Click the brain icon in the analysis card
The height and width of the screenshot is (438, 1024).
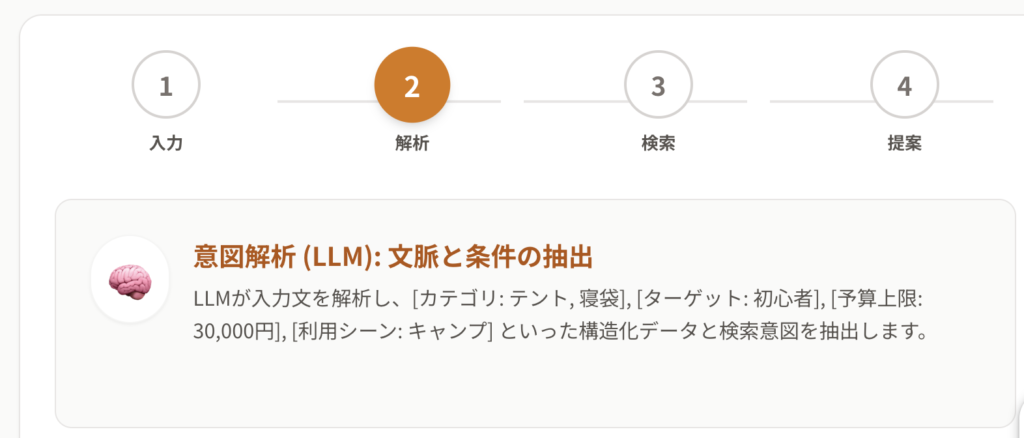129,280
